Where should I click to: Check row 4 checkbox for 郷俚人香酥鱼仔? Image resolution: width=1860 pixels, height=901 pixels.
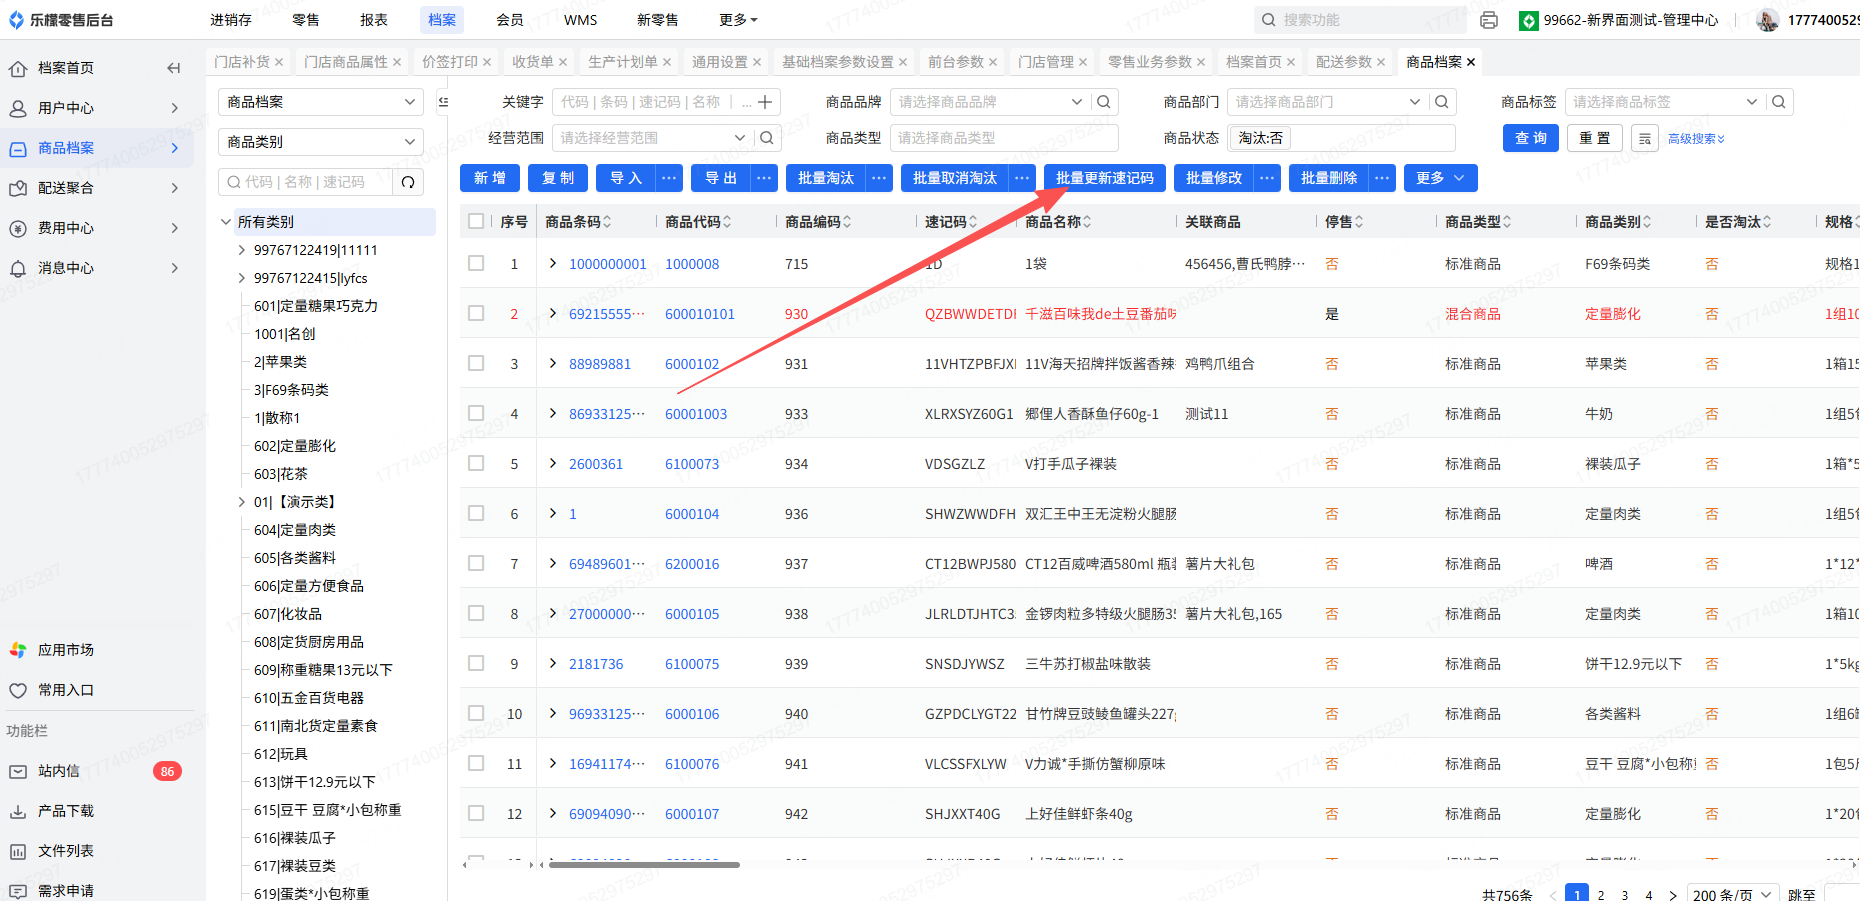[476, 413]
